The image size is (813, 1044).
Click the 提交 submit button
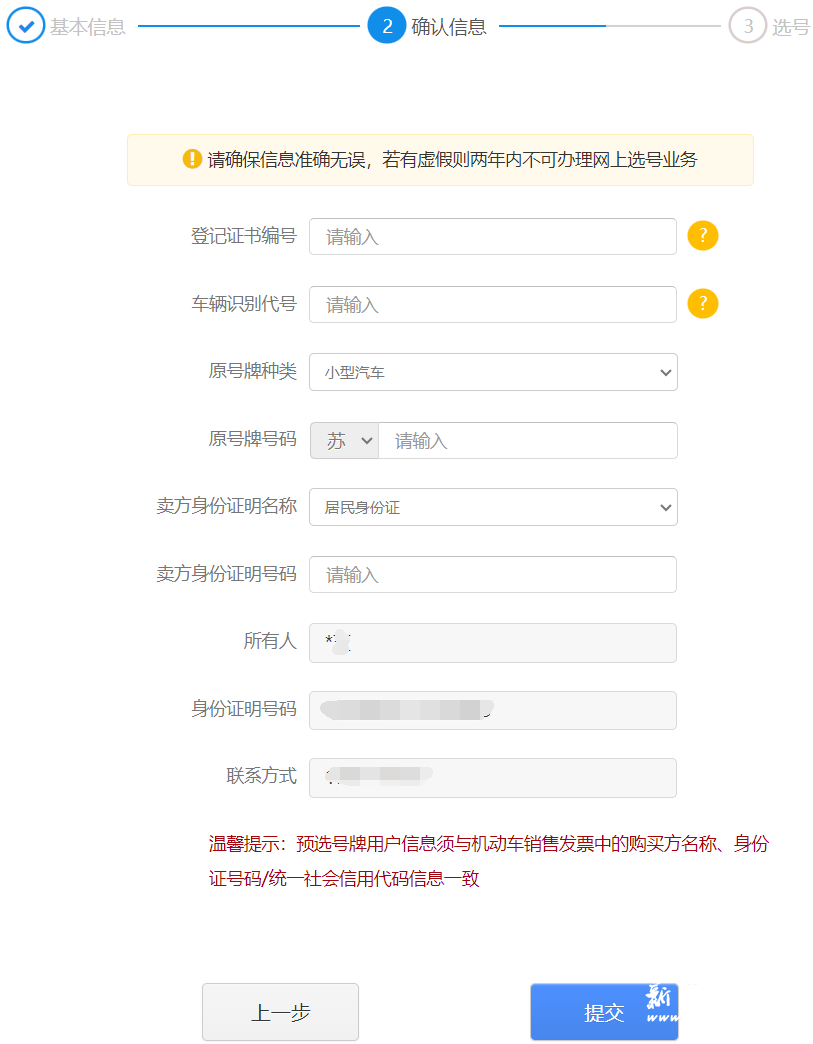click(604, 1012)
